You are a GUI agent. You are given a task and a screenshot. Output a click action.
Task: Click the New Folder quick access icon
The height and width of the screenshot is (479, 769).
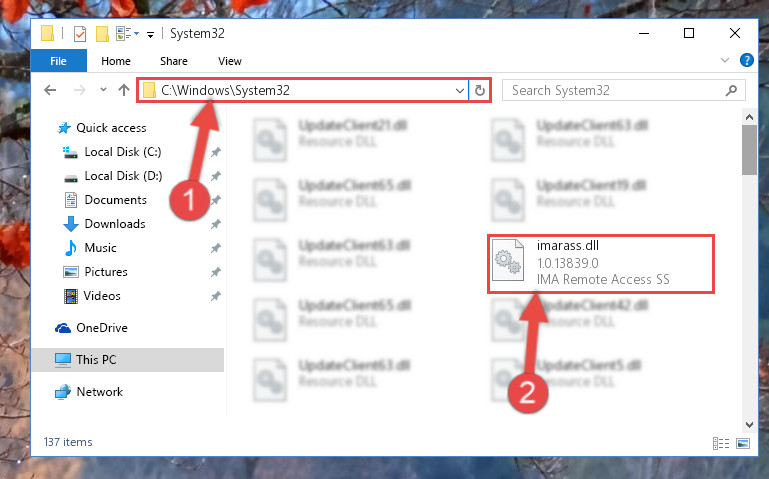pyautogui.click(x=102, y=34)
